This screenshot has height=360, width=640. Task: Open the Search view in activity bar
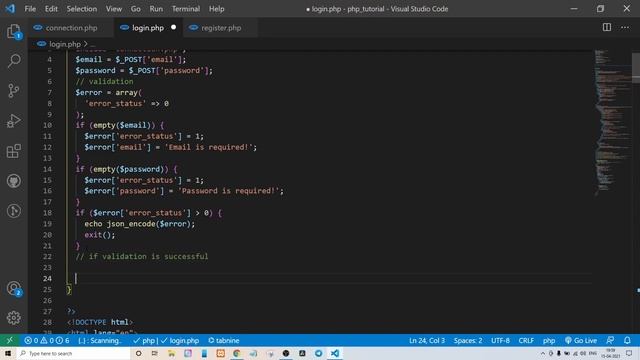[13, 61]
